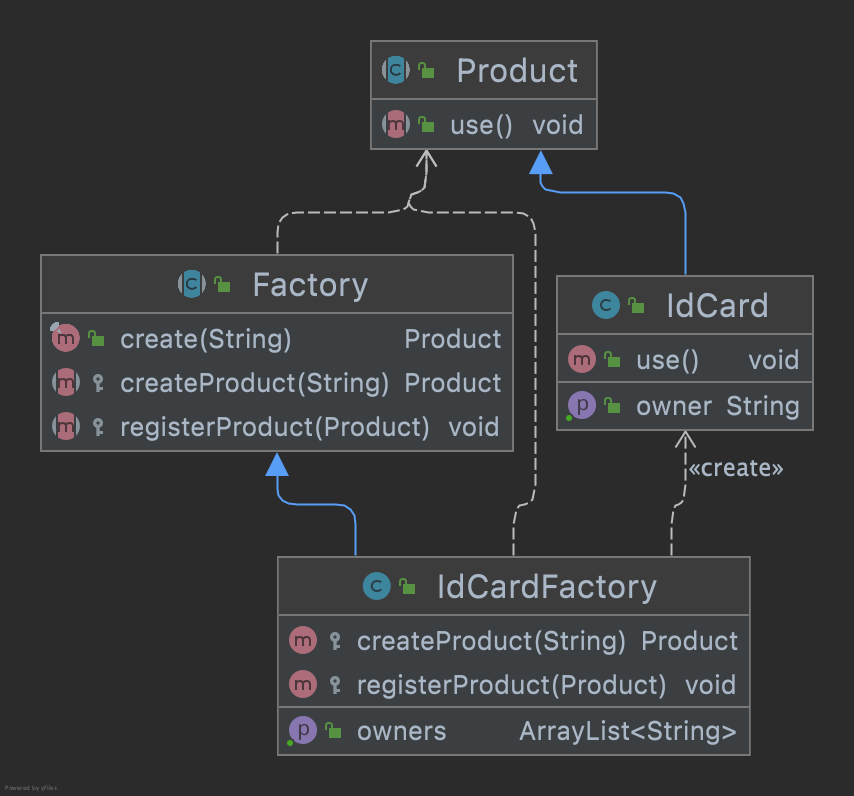Screen dimensions: 854x796
Task: Select the method icon next to create(String)
Action: pyautogui.click(x=65, y=338)
